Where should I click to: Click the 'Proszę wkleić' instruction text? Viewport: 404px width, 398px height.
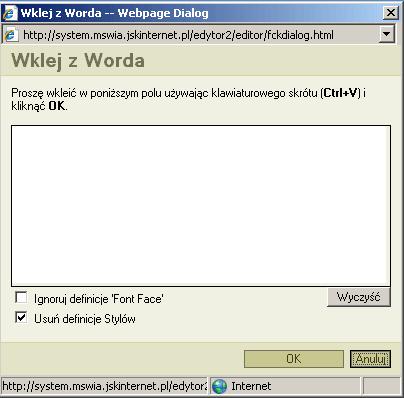(188, 99)
